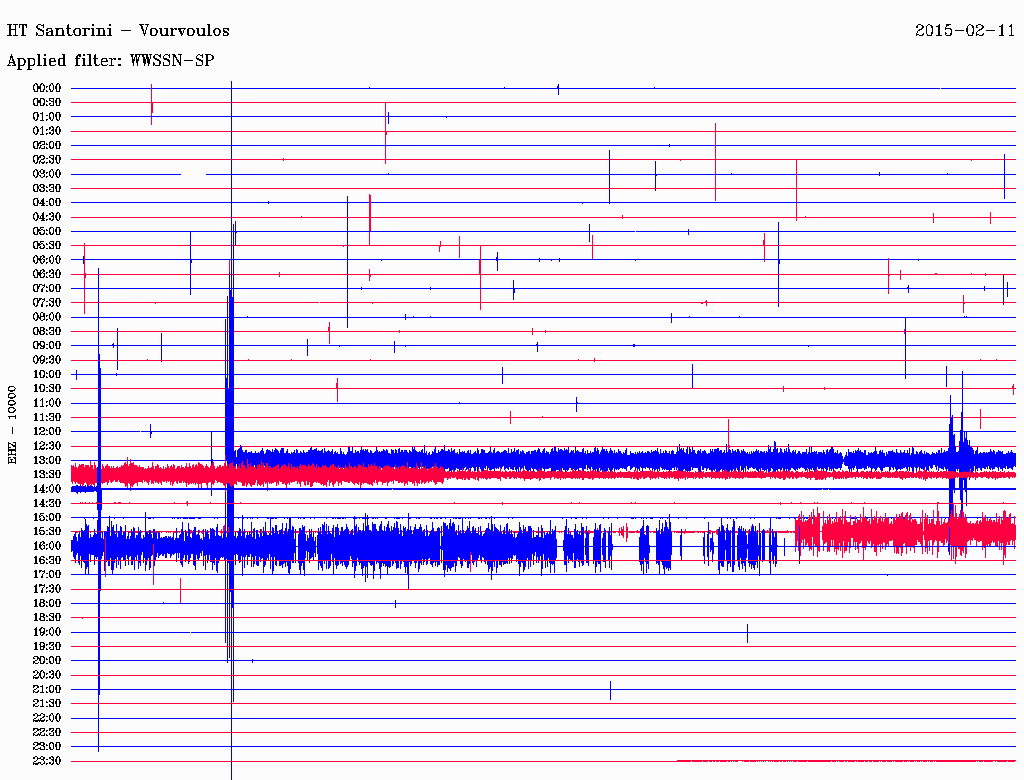Viewport: 1024px width, 780px height.
Task: Click the '16:00' time label
Action: [x=47, y=546]
